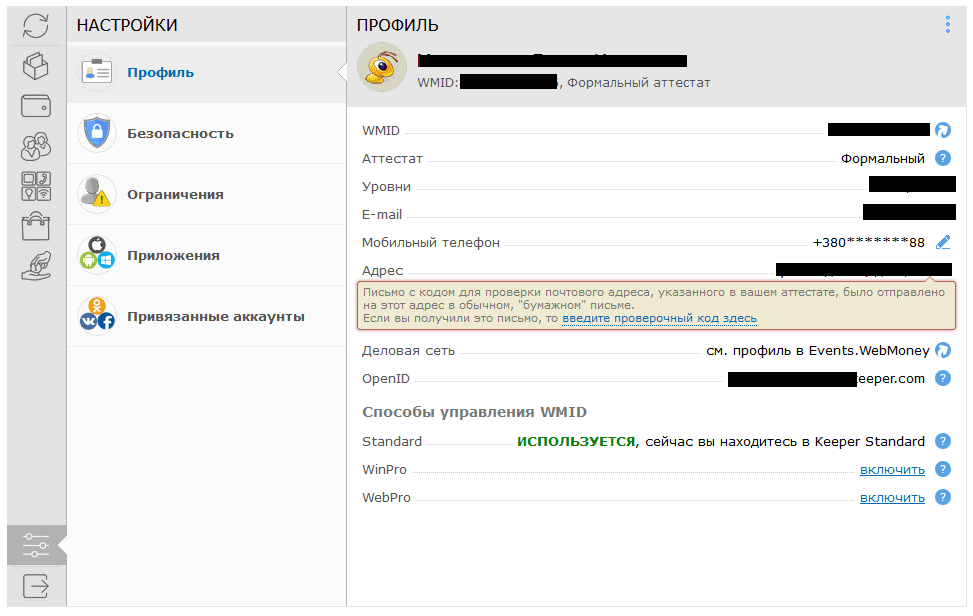This screenshot has width=973, height=616.
Task: Click the logout icon at the sidebar bottom
Action: (36, 585)
